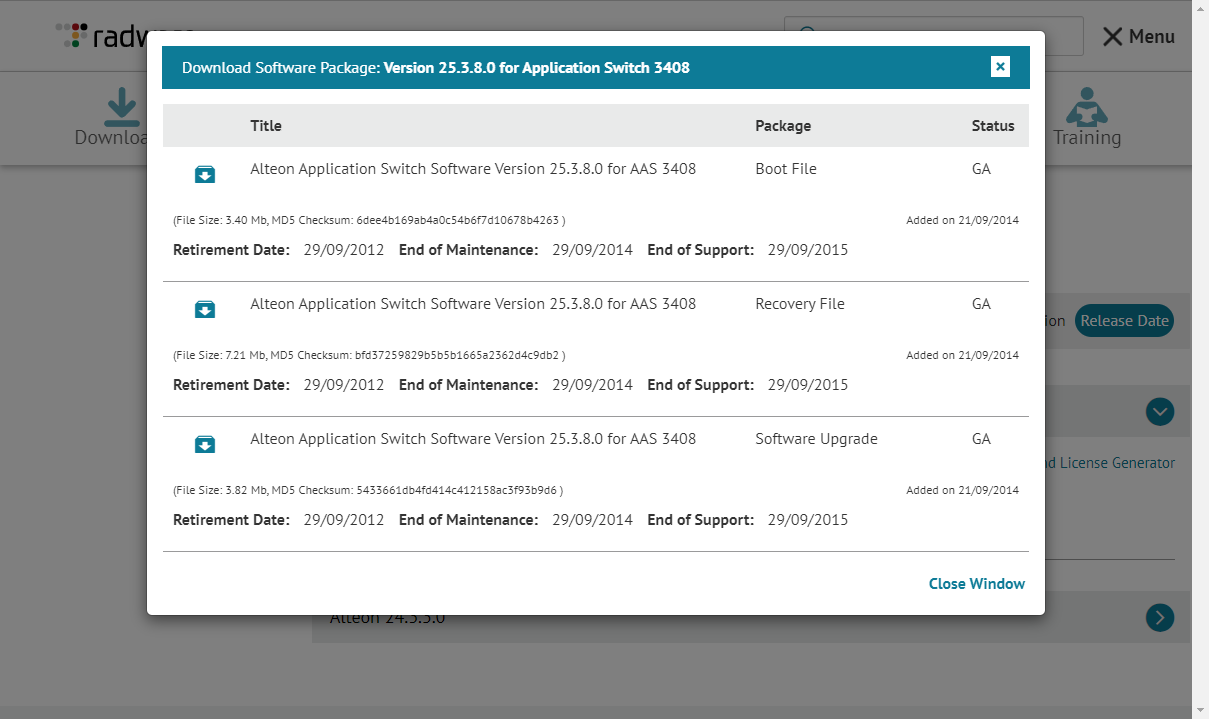1209x719 pixels.
Task: Click the Title column header
Action: [266, 126]
